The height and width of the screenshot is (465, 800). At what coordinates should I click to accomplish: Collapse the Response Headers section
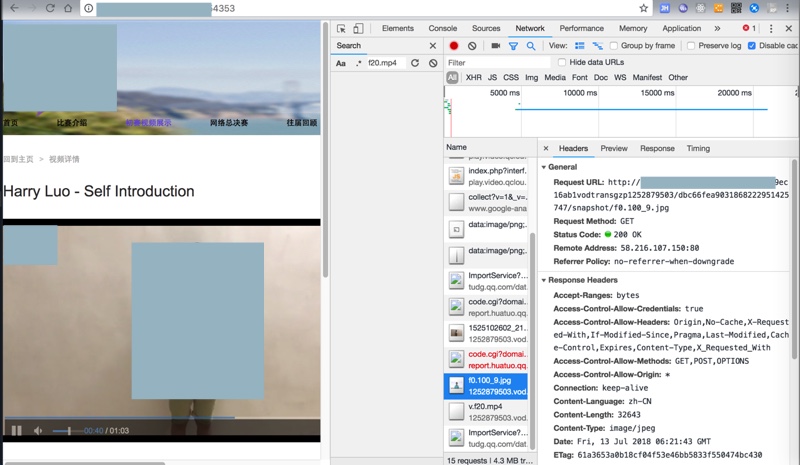(x=544, y=280)
